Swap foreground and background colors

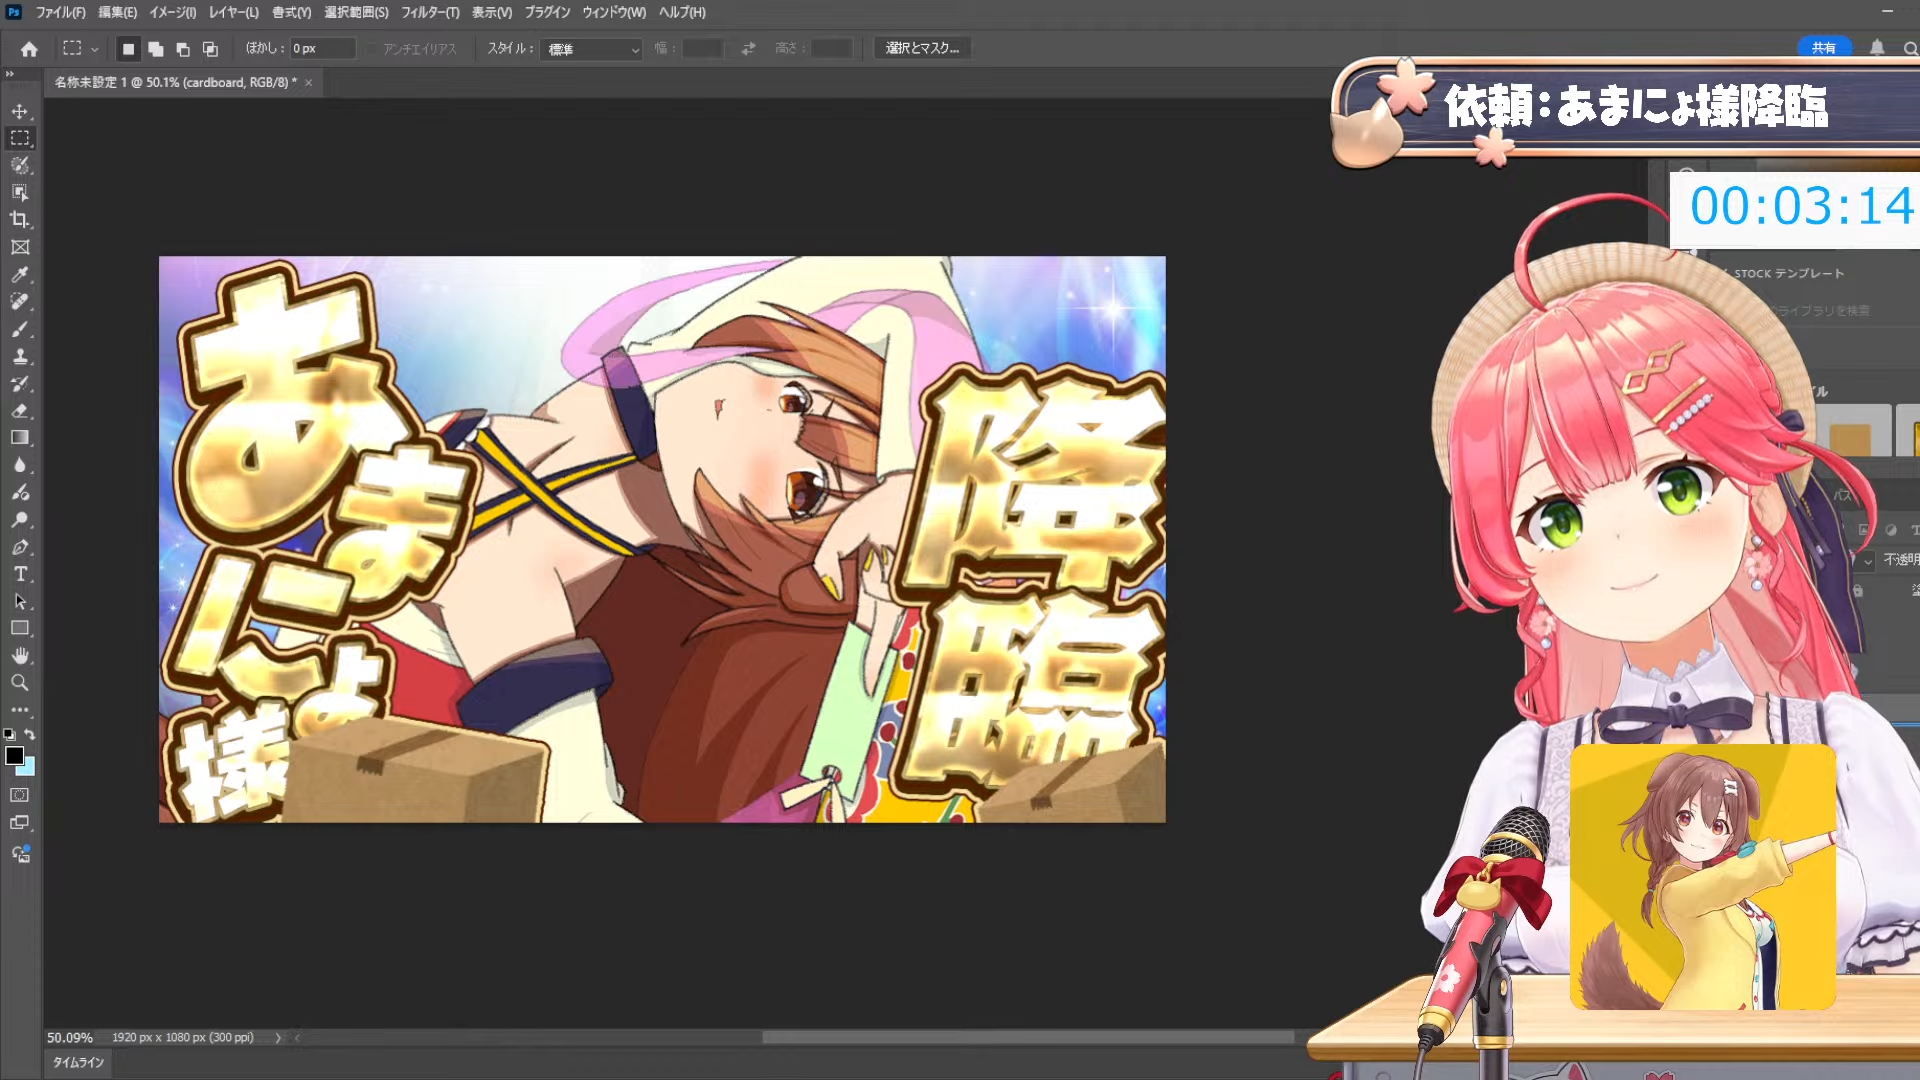tap(30, 734)
